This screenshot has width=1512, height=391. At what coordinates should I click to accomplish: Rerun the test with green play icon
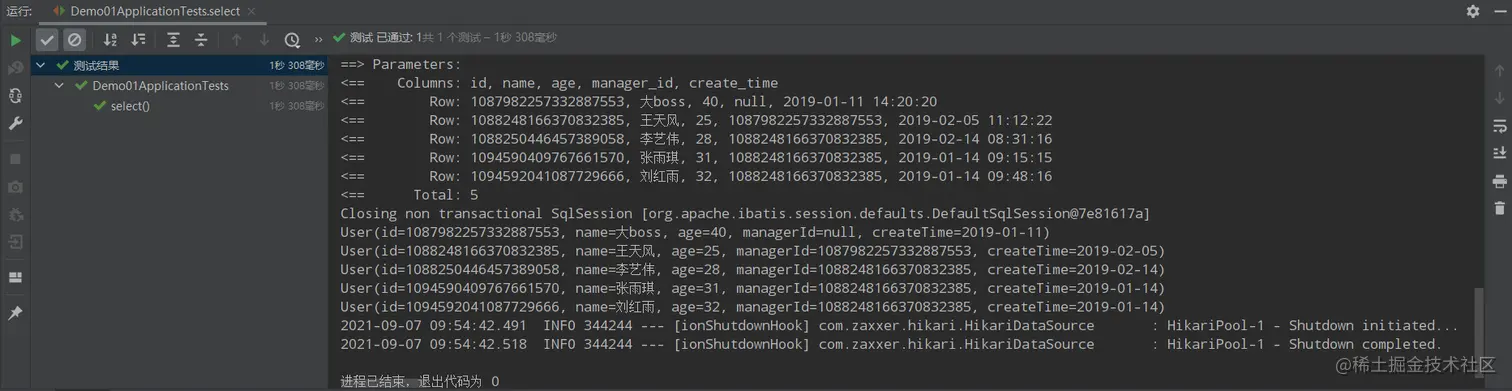[x=16, y=40]
